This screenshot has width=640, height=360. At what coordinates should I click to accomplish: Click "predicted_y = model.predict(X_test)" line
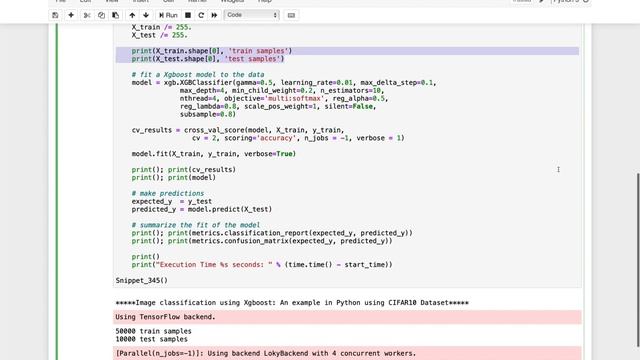202,209
